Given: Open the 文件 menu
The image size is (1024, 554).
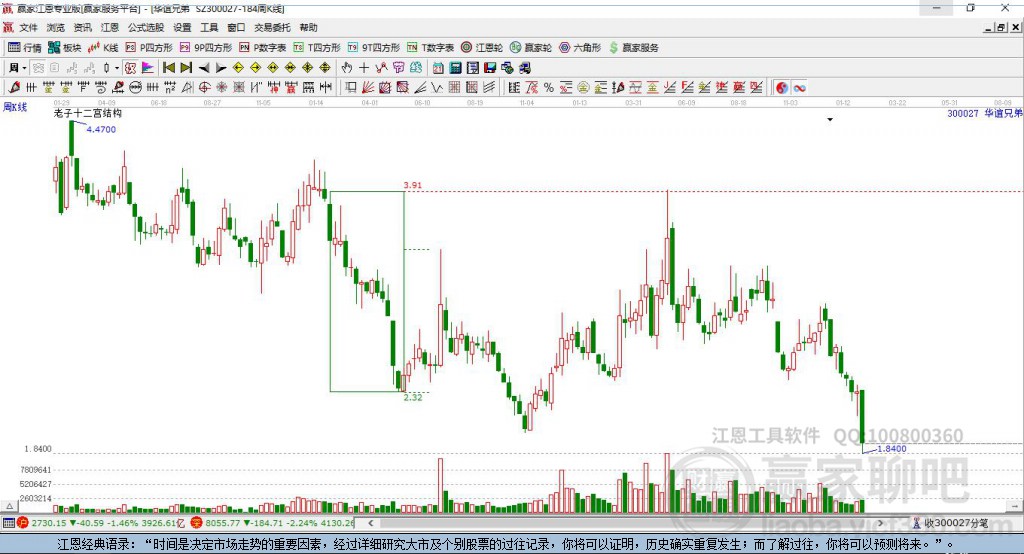Looking at the screenshot, I should (x=28, y=27).
